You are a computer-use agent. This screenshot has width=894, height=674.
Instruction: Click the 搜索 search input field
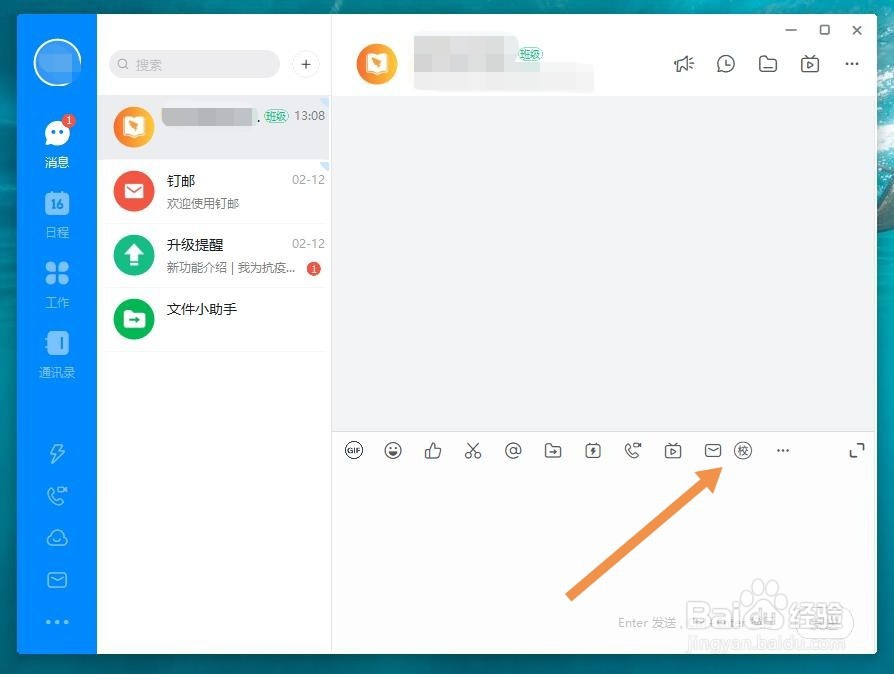pos(193,63)
